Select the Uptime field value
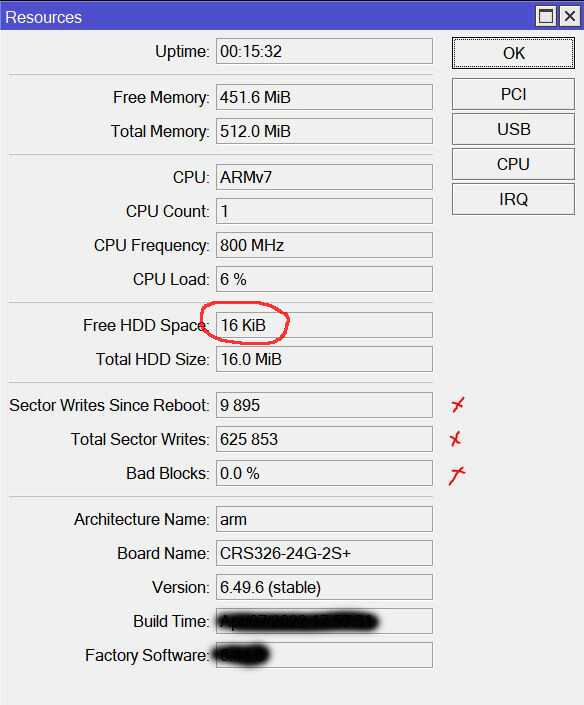Viewport: 584px width, 705px height. coord(324,51)
